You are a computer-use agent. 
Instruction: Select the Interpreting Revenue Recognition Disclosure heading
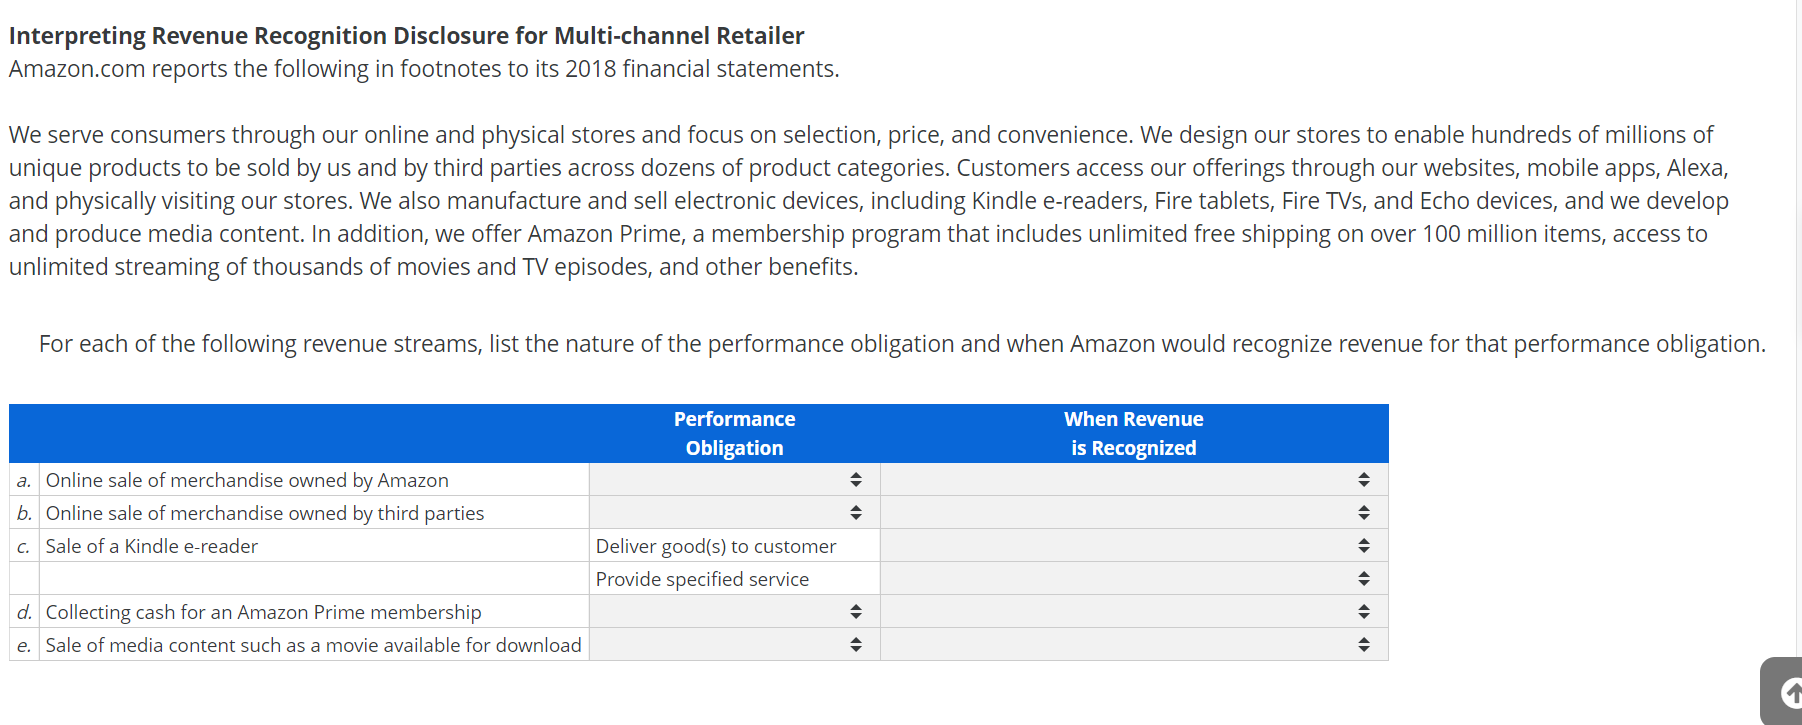pos(406,35)
